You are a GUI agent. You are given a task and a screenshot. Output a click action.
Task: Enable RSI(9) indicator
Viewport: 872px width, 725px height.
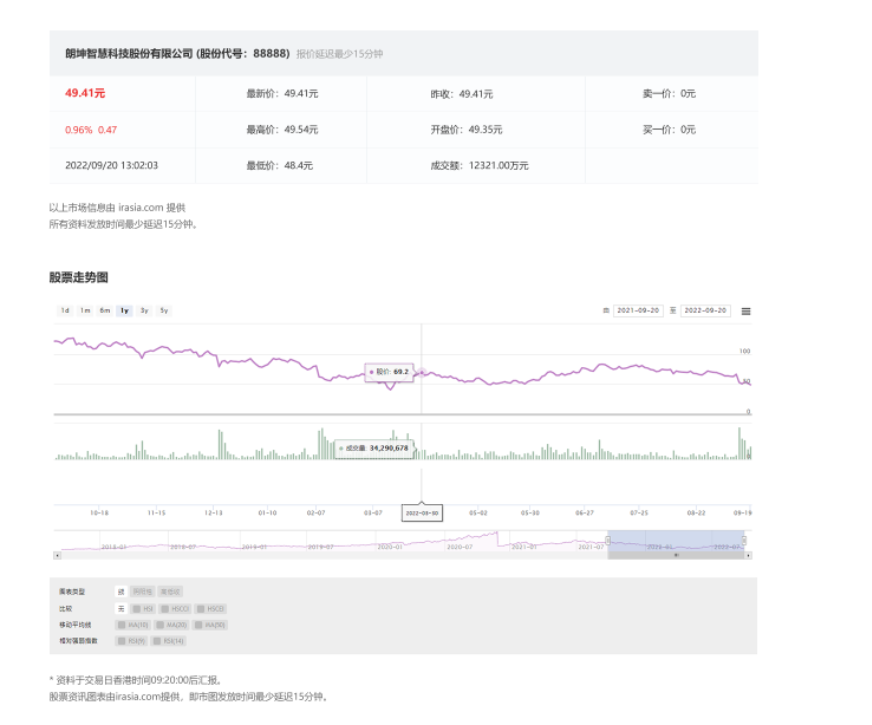pyautogui.click(x=131, y=640)
